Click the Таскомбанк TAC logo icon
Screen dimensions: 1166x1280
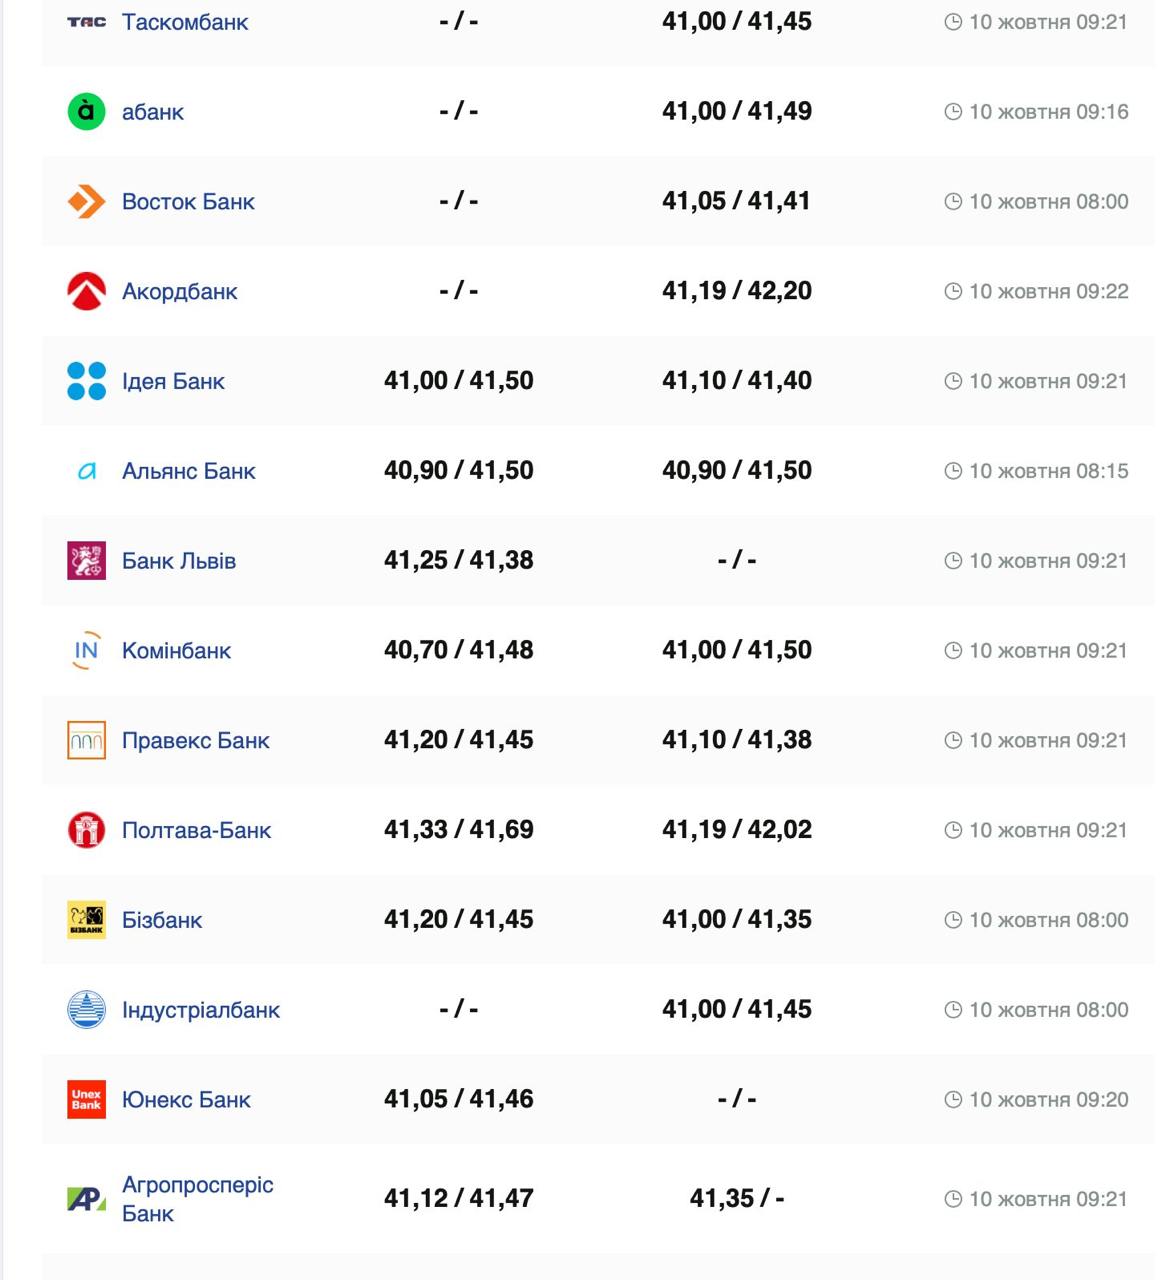(x=86, y=22)
